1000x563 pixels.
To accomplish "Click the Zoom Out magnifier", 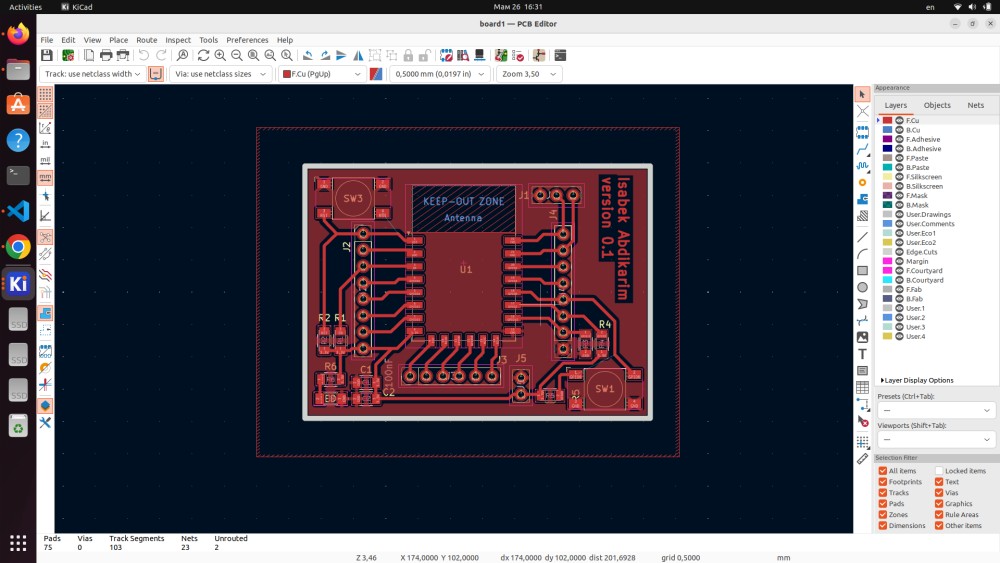I will (237, 55).
